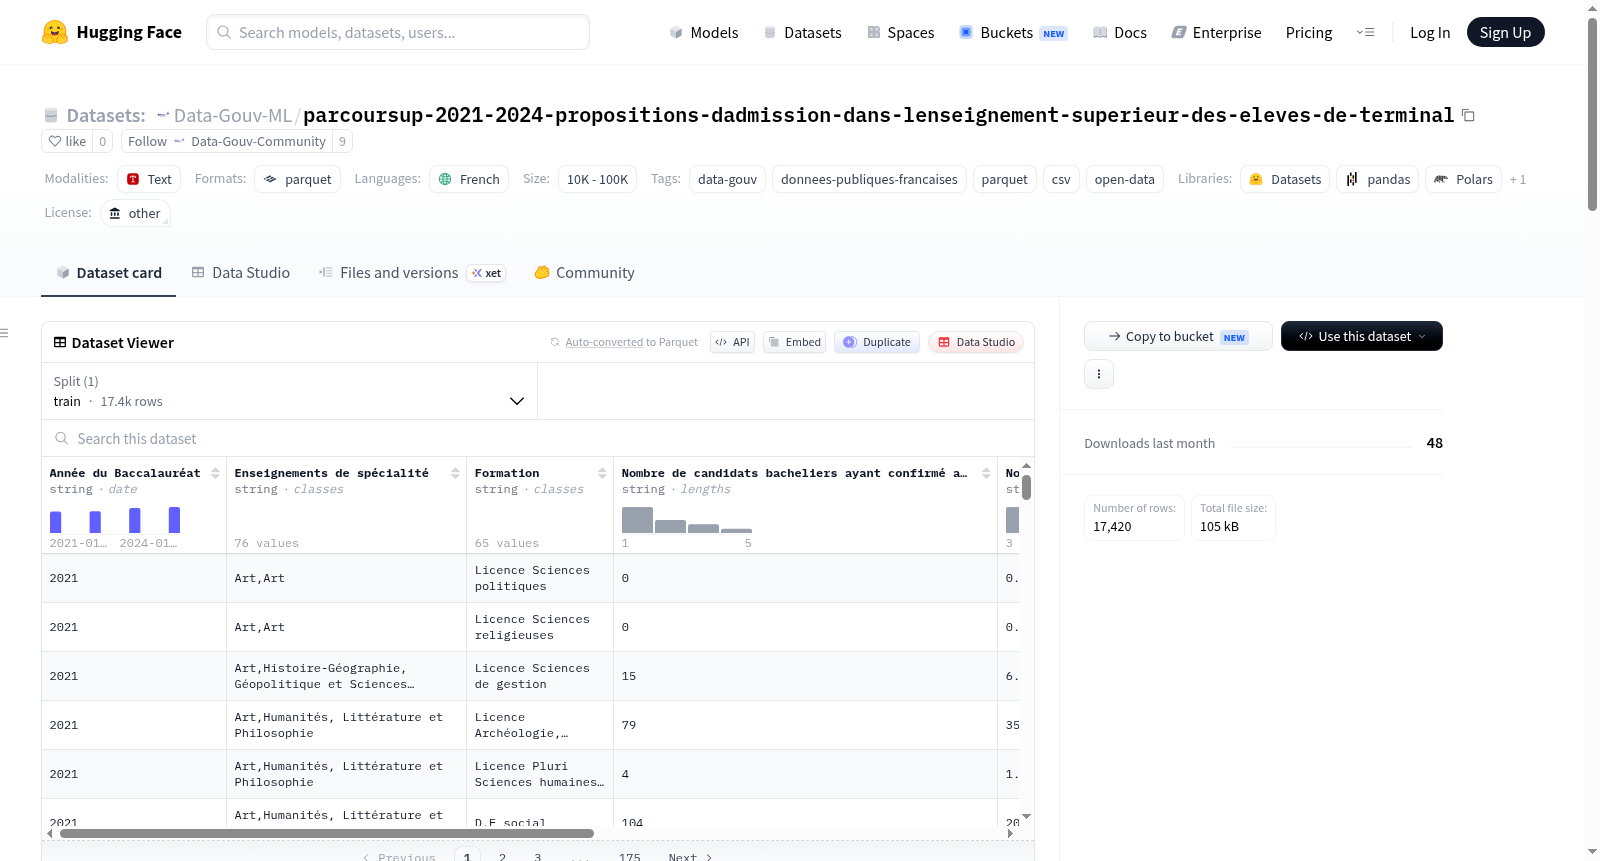Go to the Next viewer page
1600x861 pixels.
[x=690, y=856]
